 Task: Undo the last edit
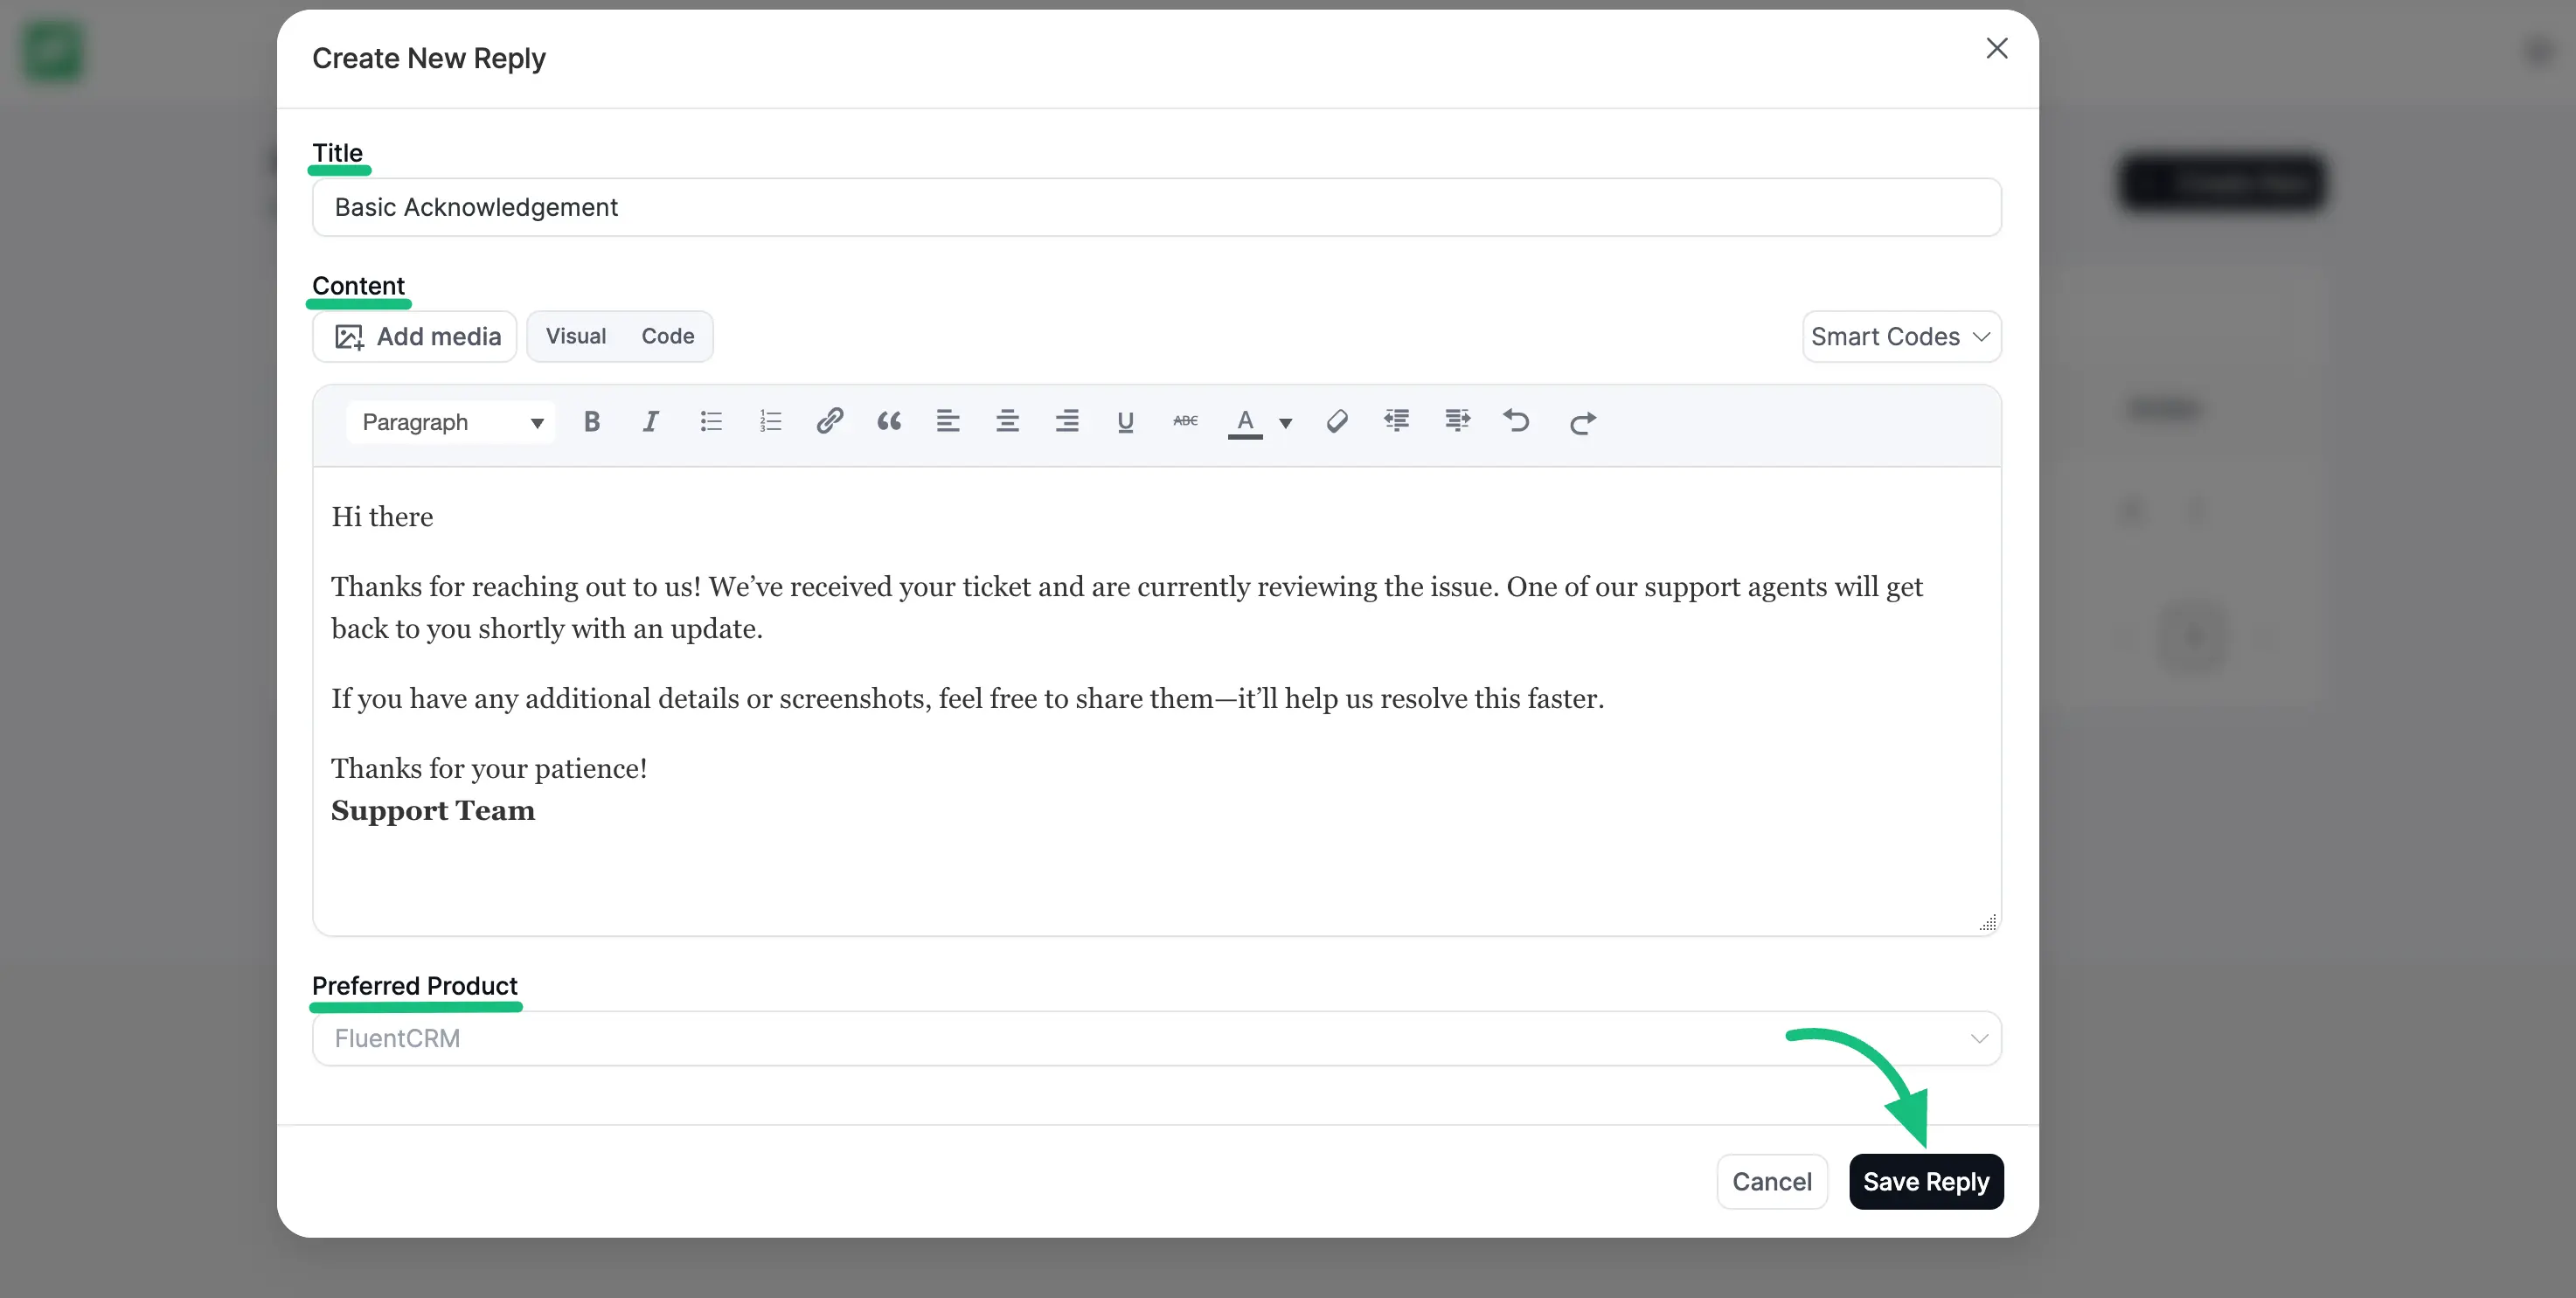1516,421
